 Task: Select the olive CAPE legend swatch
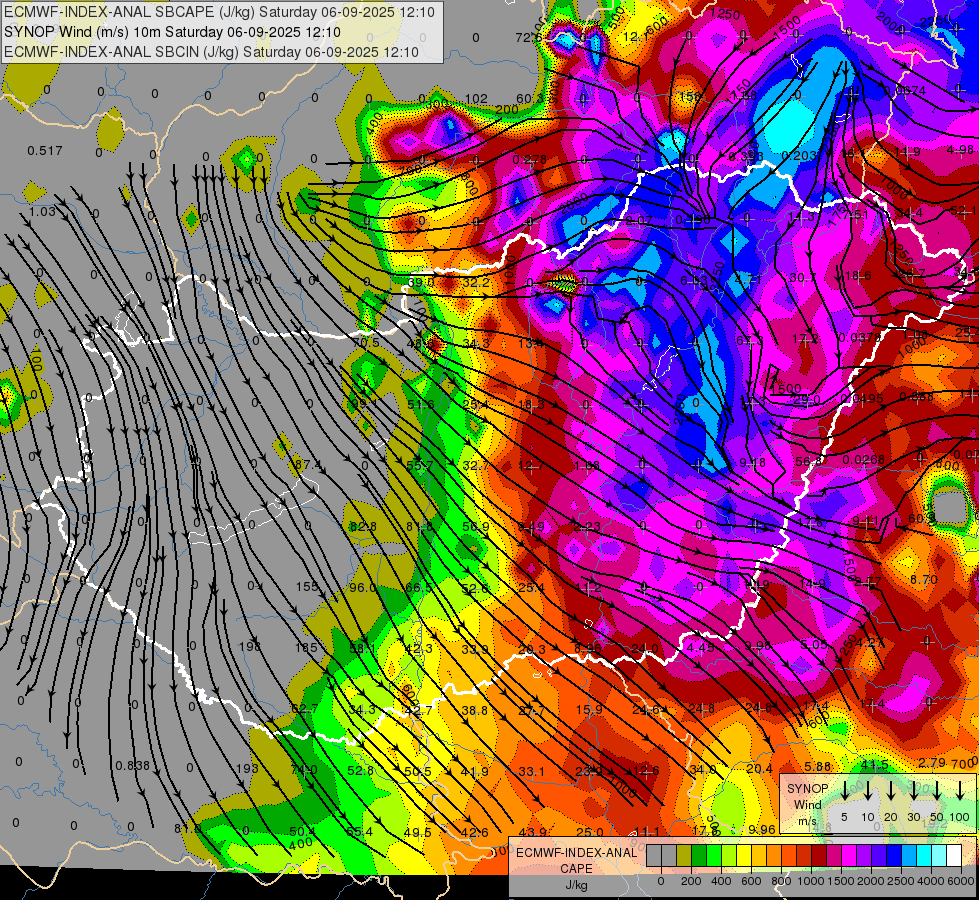point(684,856)
